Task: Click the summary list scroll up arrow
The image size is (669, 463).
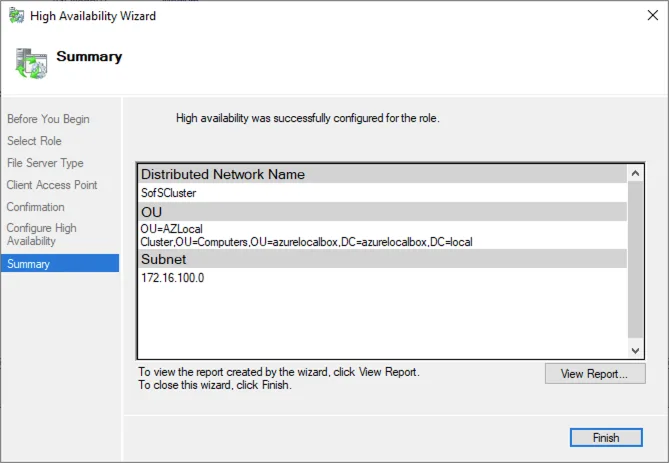Action: point(636,173)
